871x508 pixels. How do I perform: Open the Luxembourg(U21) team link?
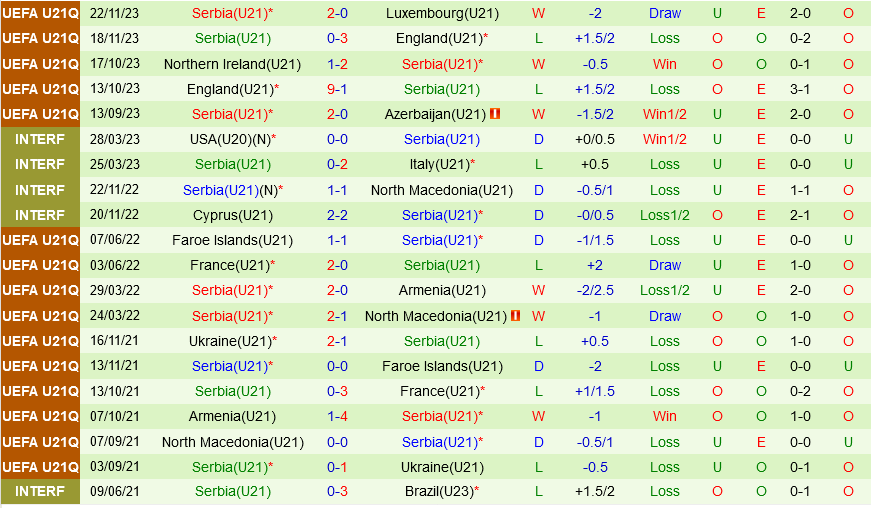click(442, 13)
